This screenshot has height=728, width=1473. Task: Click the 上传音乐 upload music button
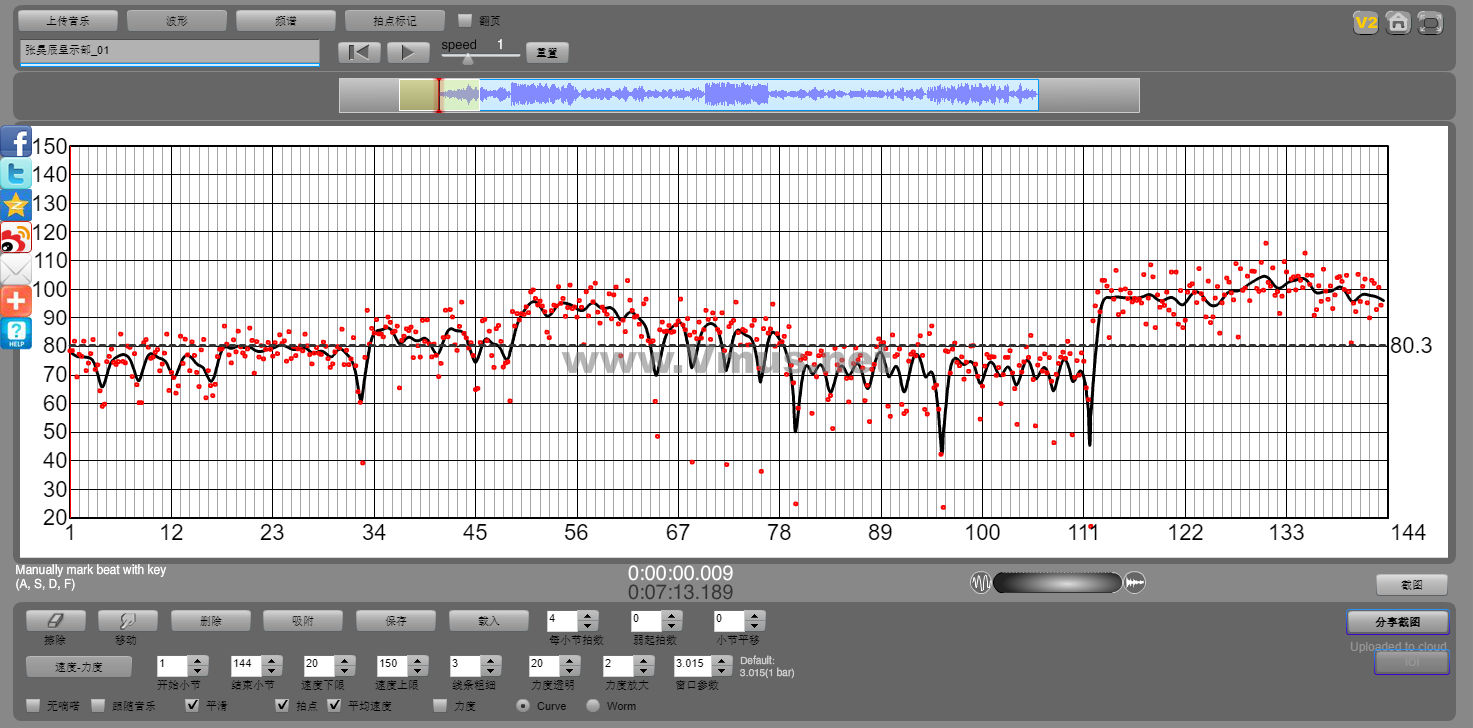tap(69, 20)
